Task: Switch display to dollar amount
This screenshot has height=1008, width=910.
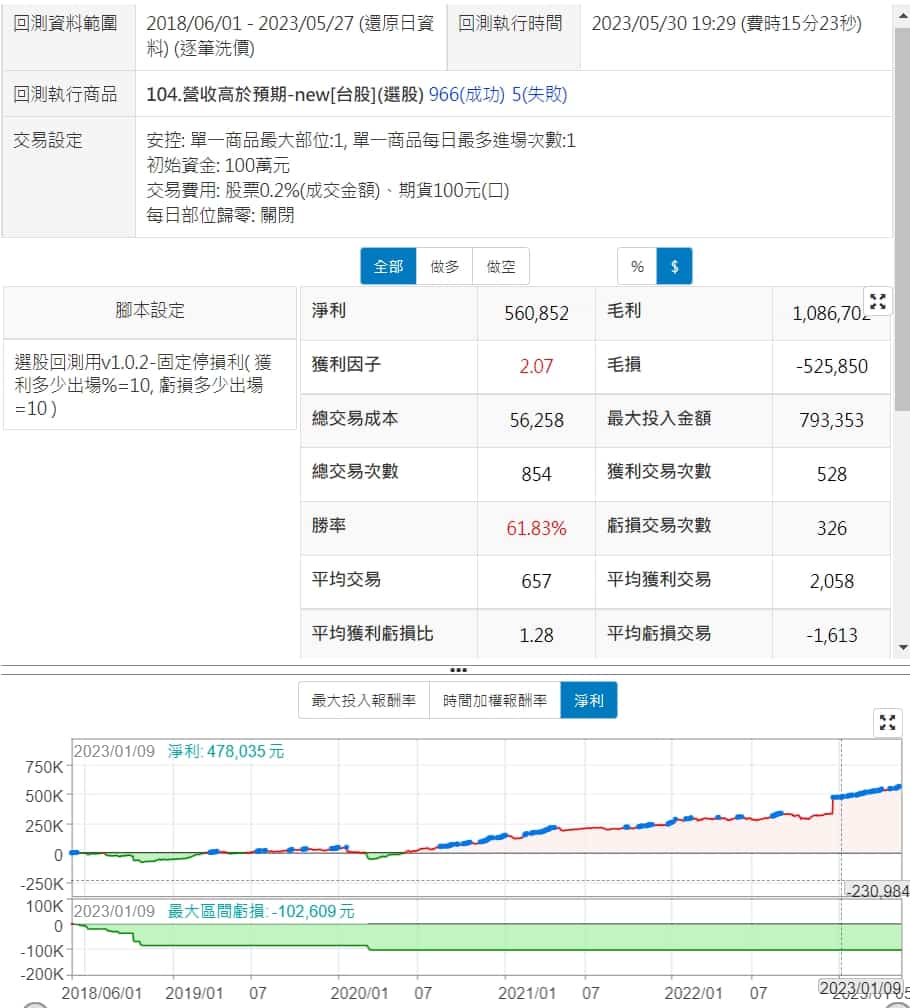Action: point(674,267)
